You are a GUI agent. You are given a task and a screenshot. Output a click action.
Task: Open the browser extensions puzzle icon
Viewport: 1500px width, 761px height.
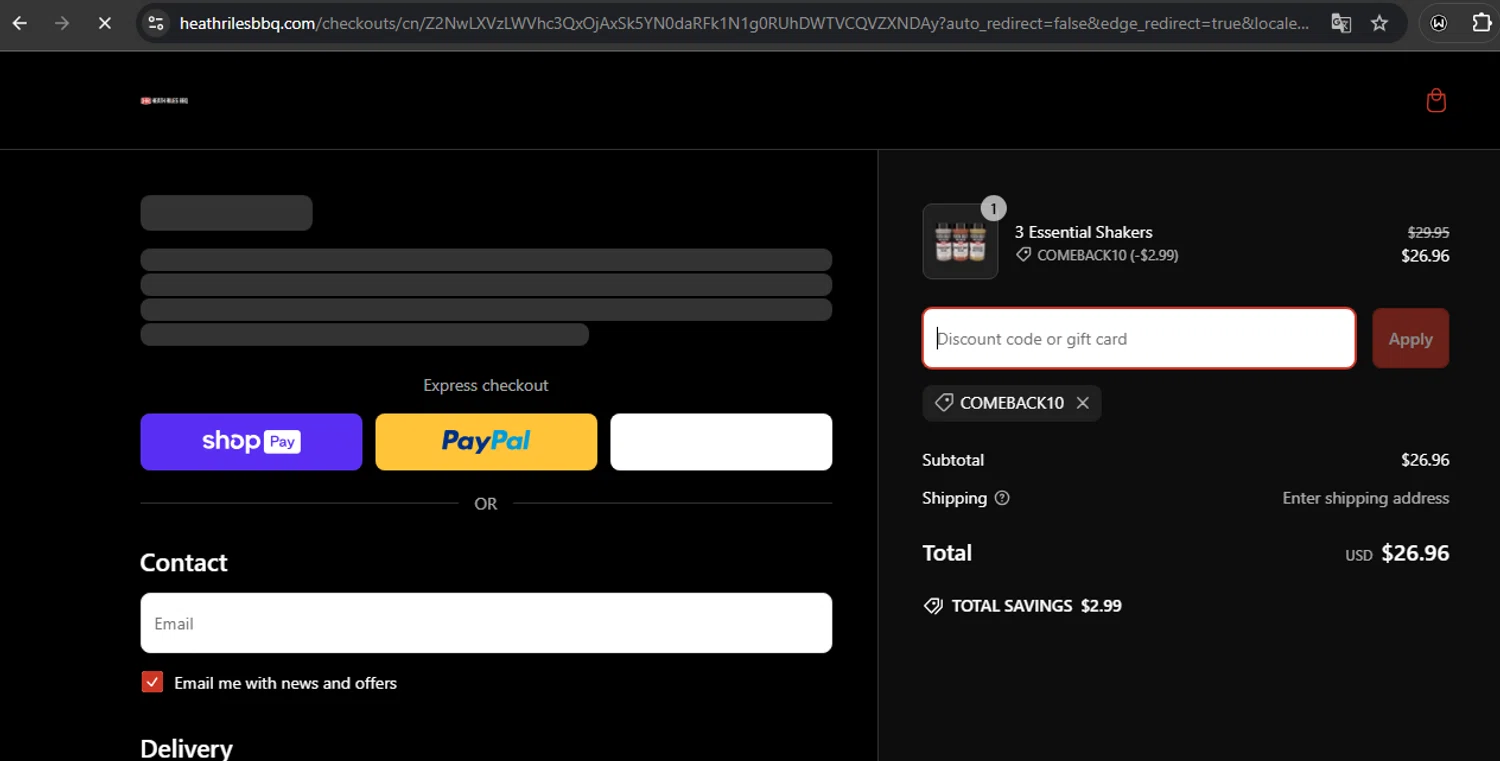click(x=1482, y=23)
